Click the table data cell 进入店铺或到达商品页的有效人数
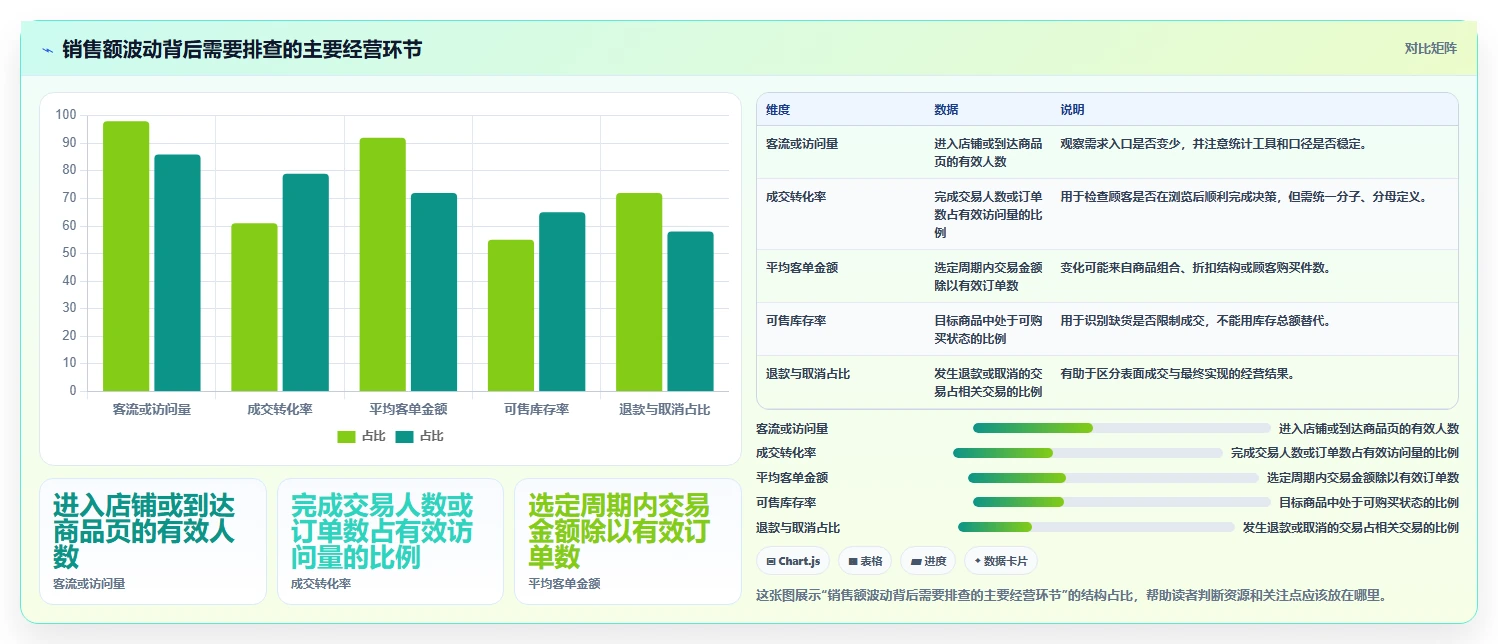This screenshot has width=1498, height=644. pyautogui.click(x=989, y=152)
